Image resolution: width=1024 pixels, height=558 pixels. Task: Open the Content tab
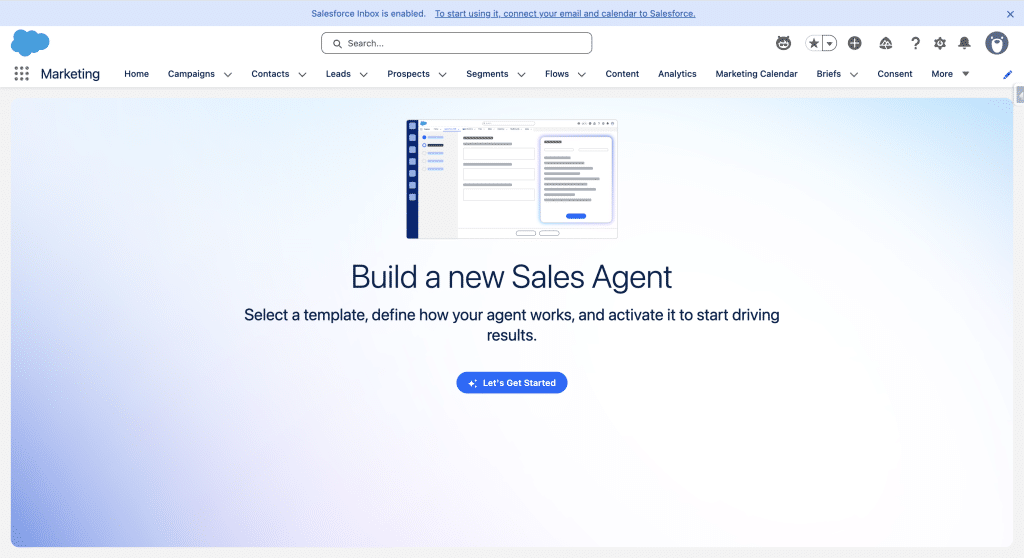click(622, 74)
